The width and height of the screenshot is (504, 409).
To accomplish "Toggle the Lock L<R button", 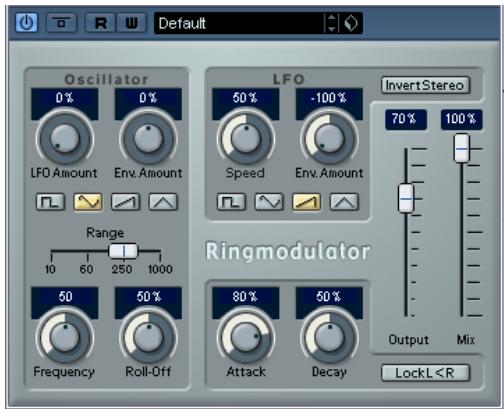I will [425, 373].
